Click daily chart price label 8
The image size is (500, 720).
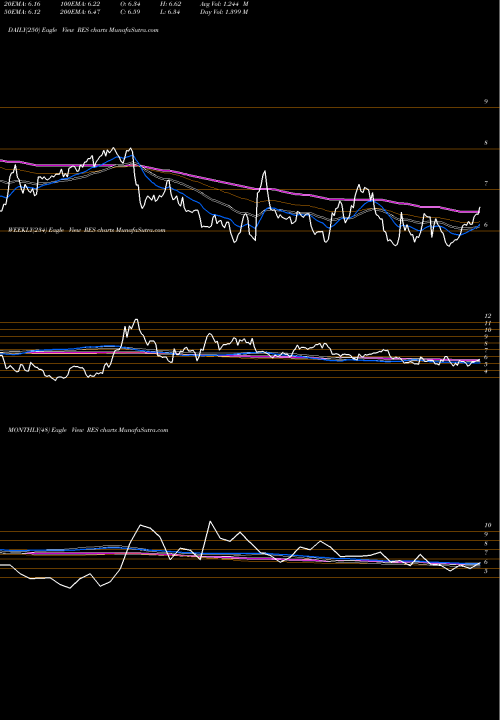pos(486,143)
